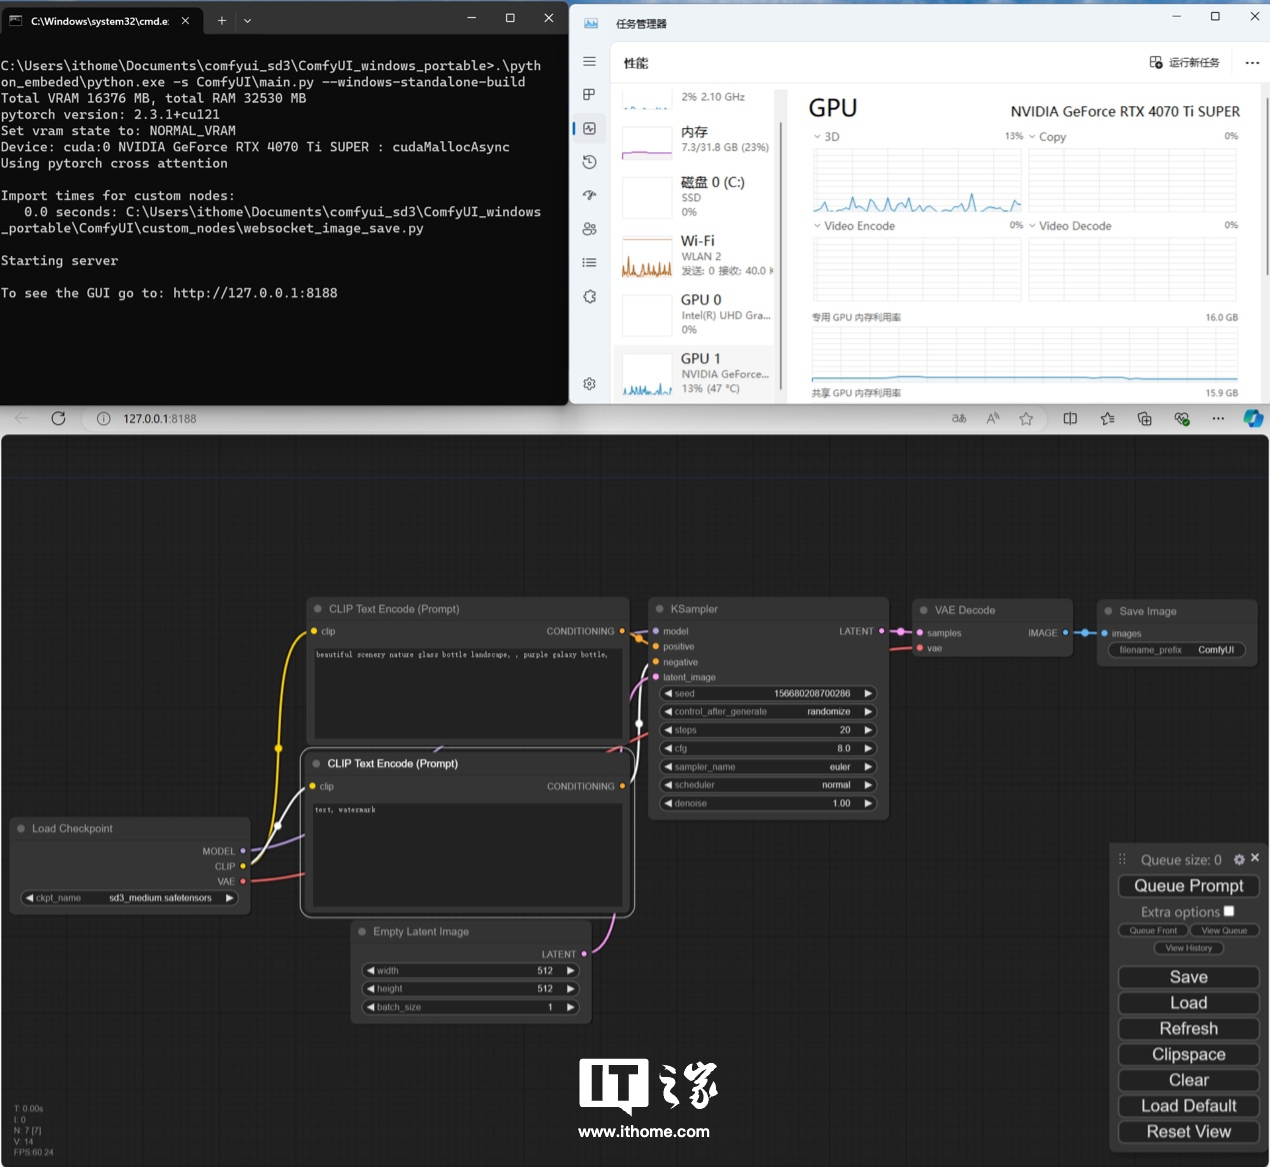Image resolution: width=1270 pixels, height=1167 pixels.
Task: Collapse the KSampler node via its title dot
Action: click(x=659, y=608)
